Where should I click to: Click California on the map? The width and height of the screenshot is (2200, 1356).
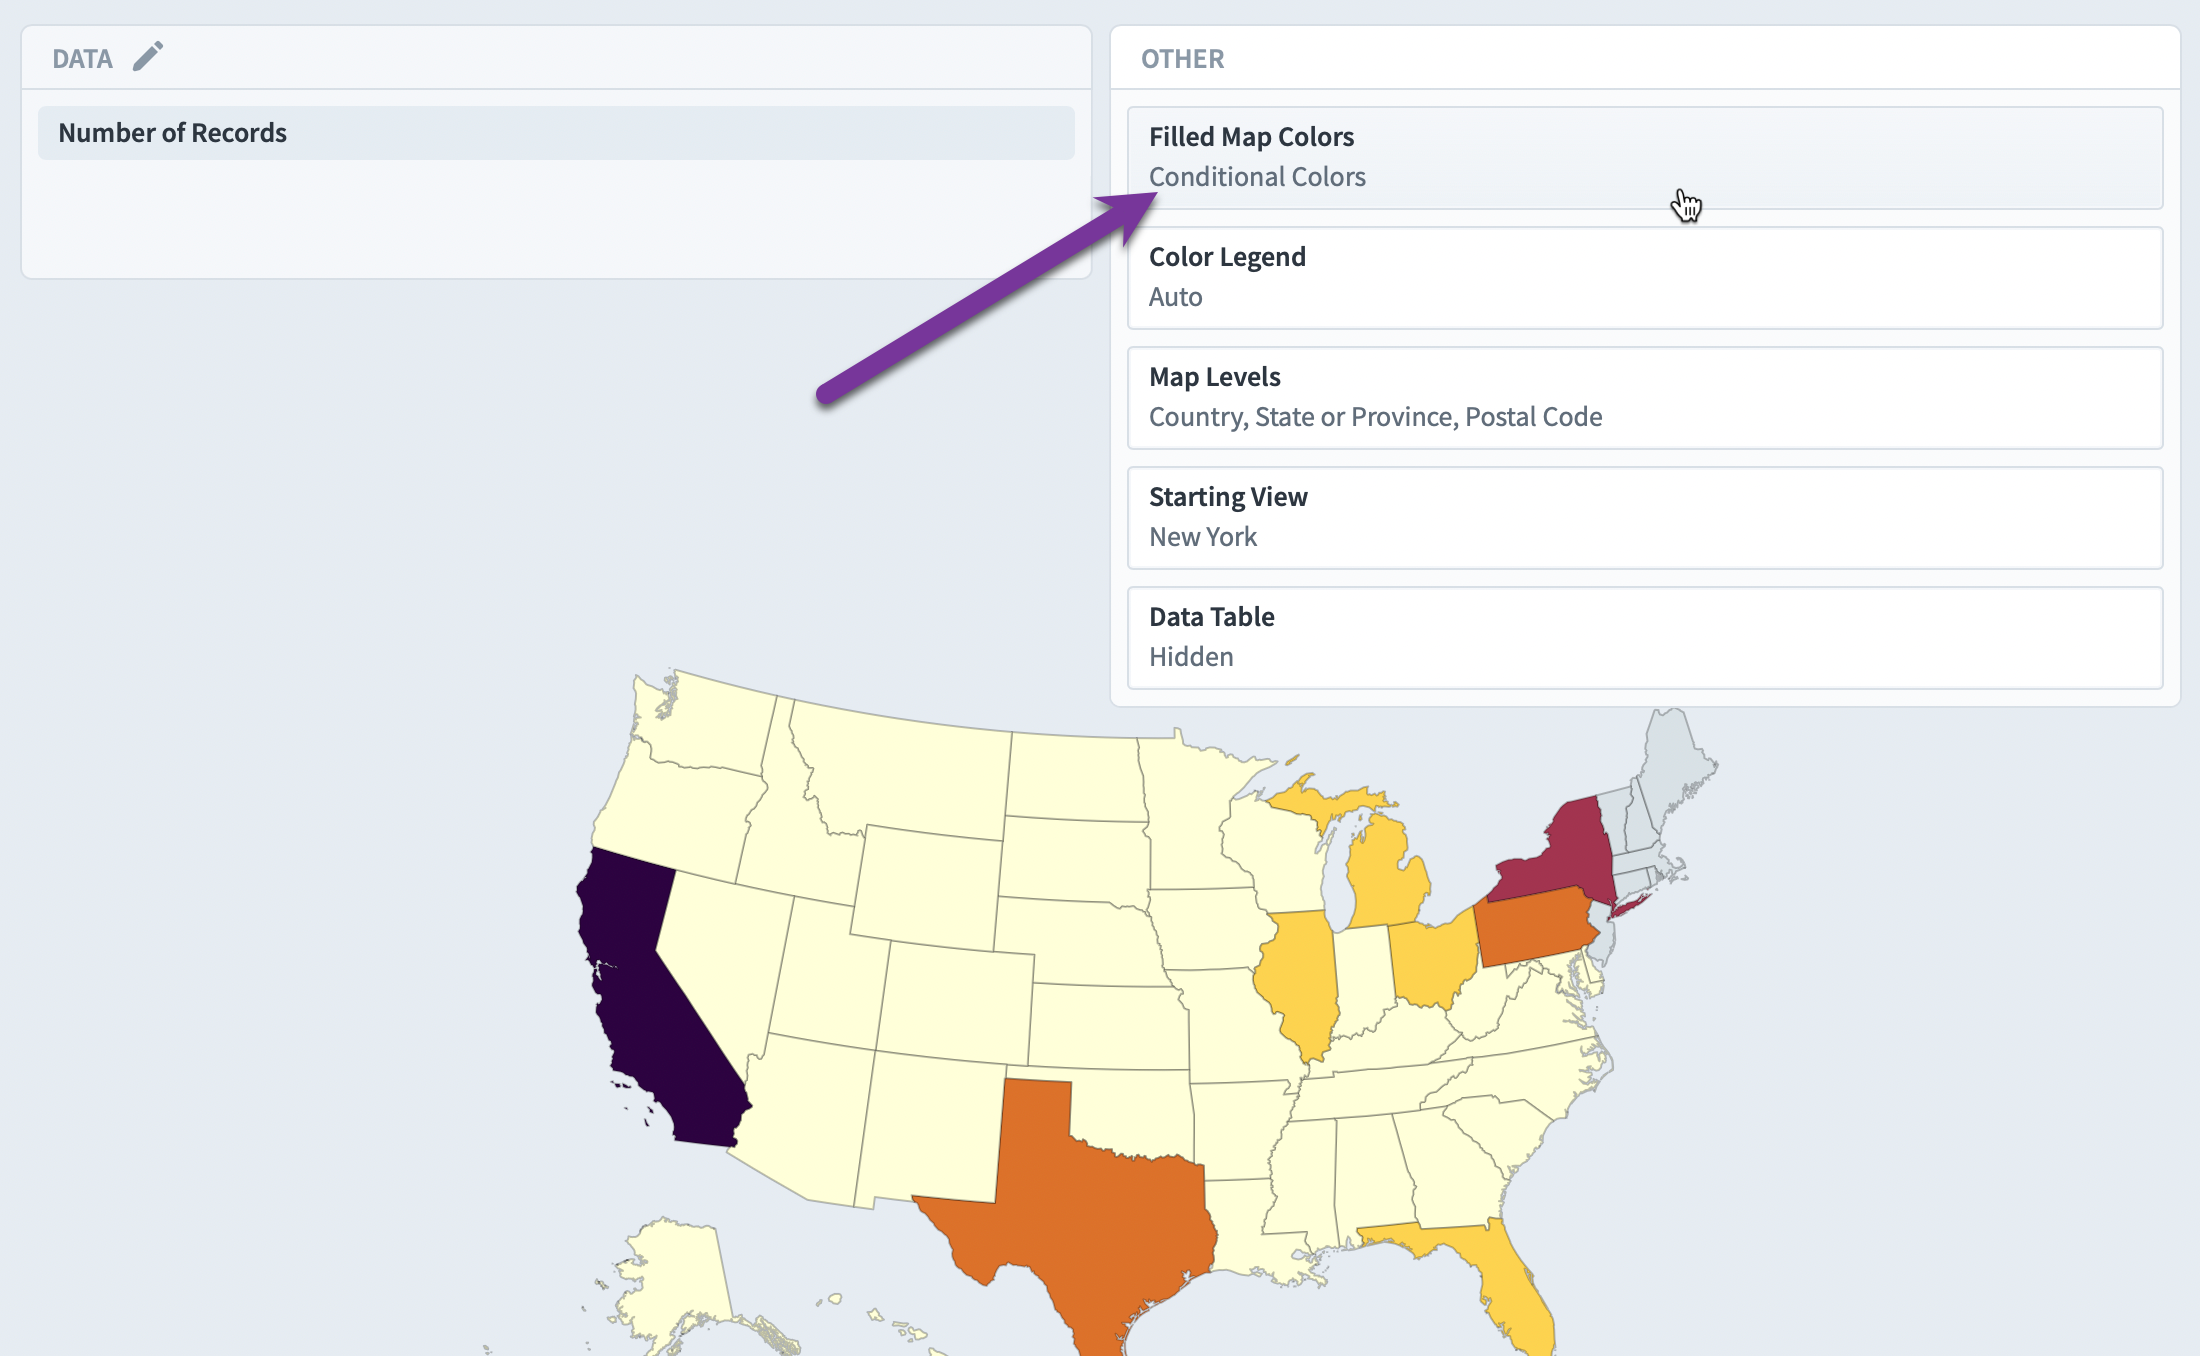click(648, 1010)
